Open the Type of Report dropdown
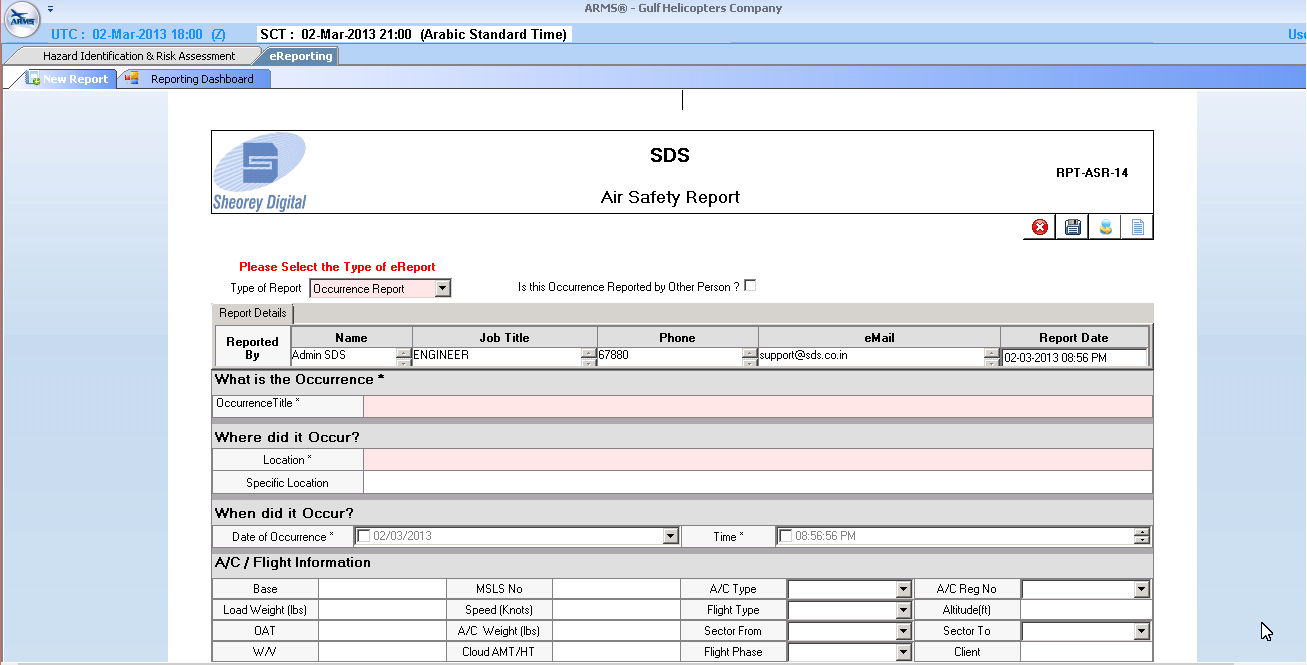The width and height of the screenshot is (1307, 665). coord(442,289)
